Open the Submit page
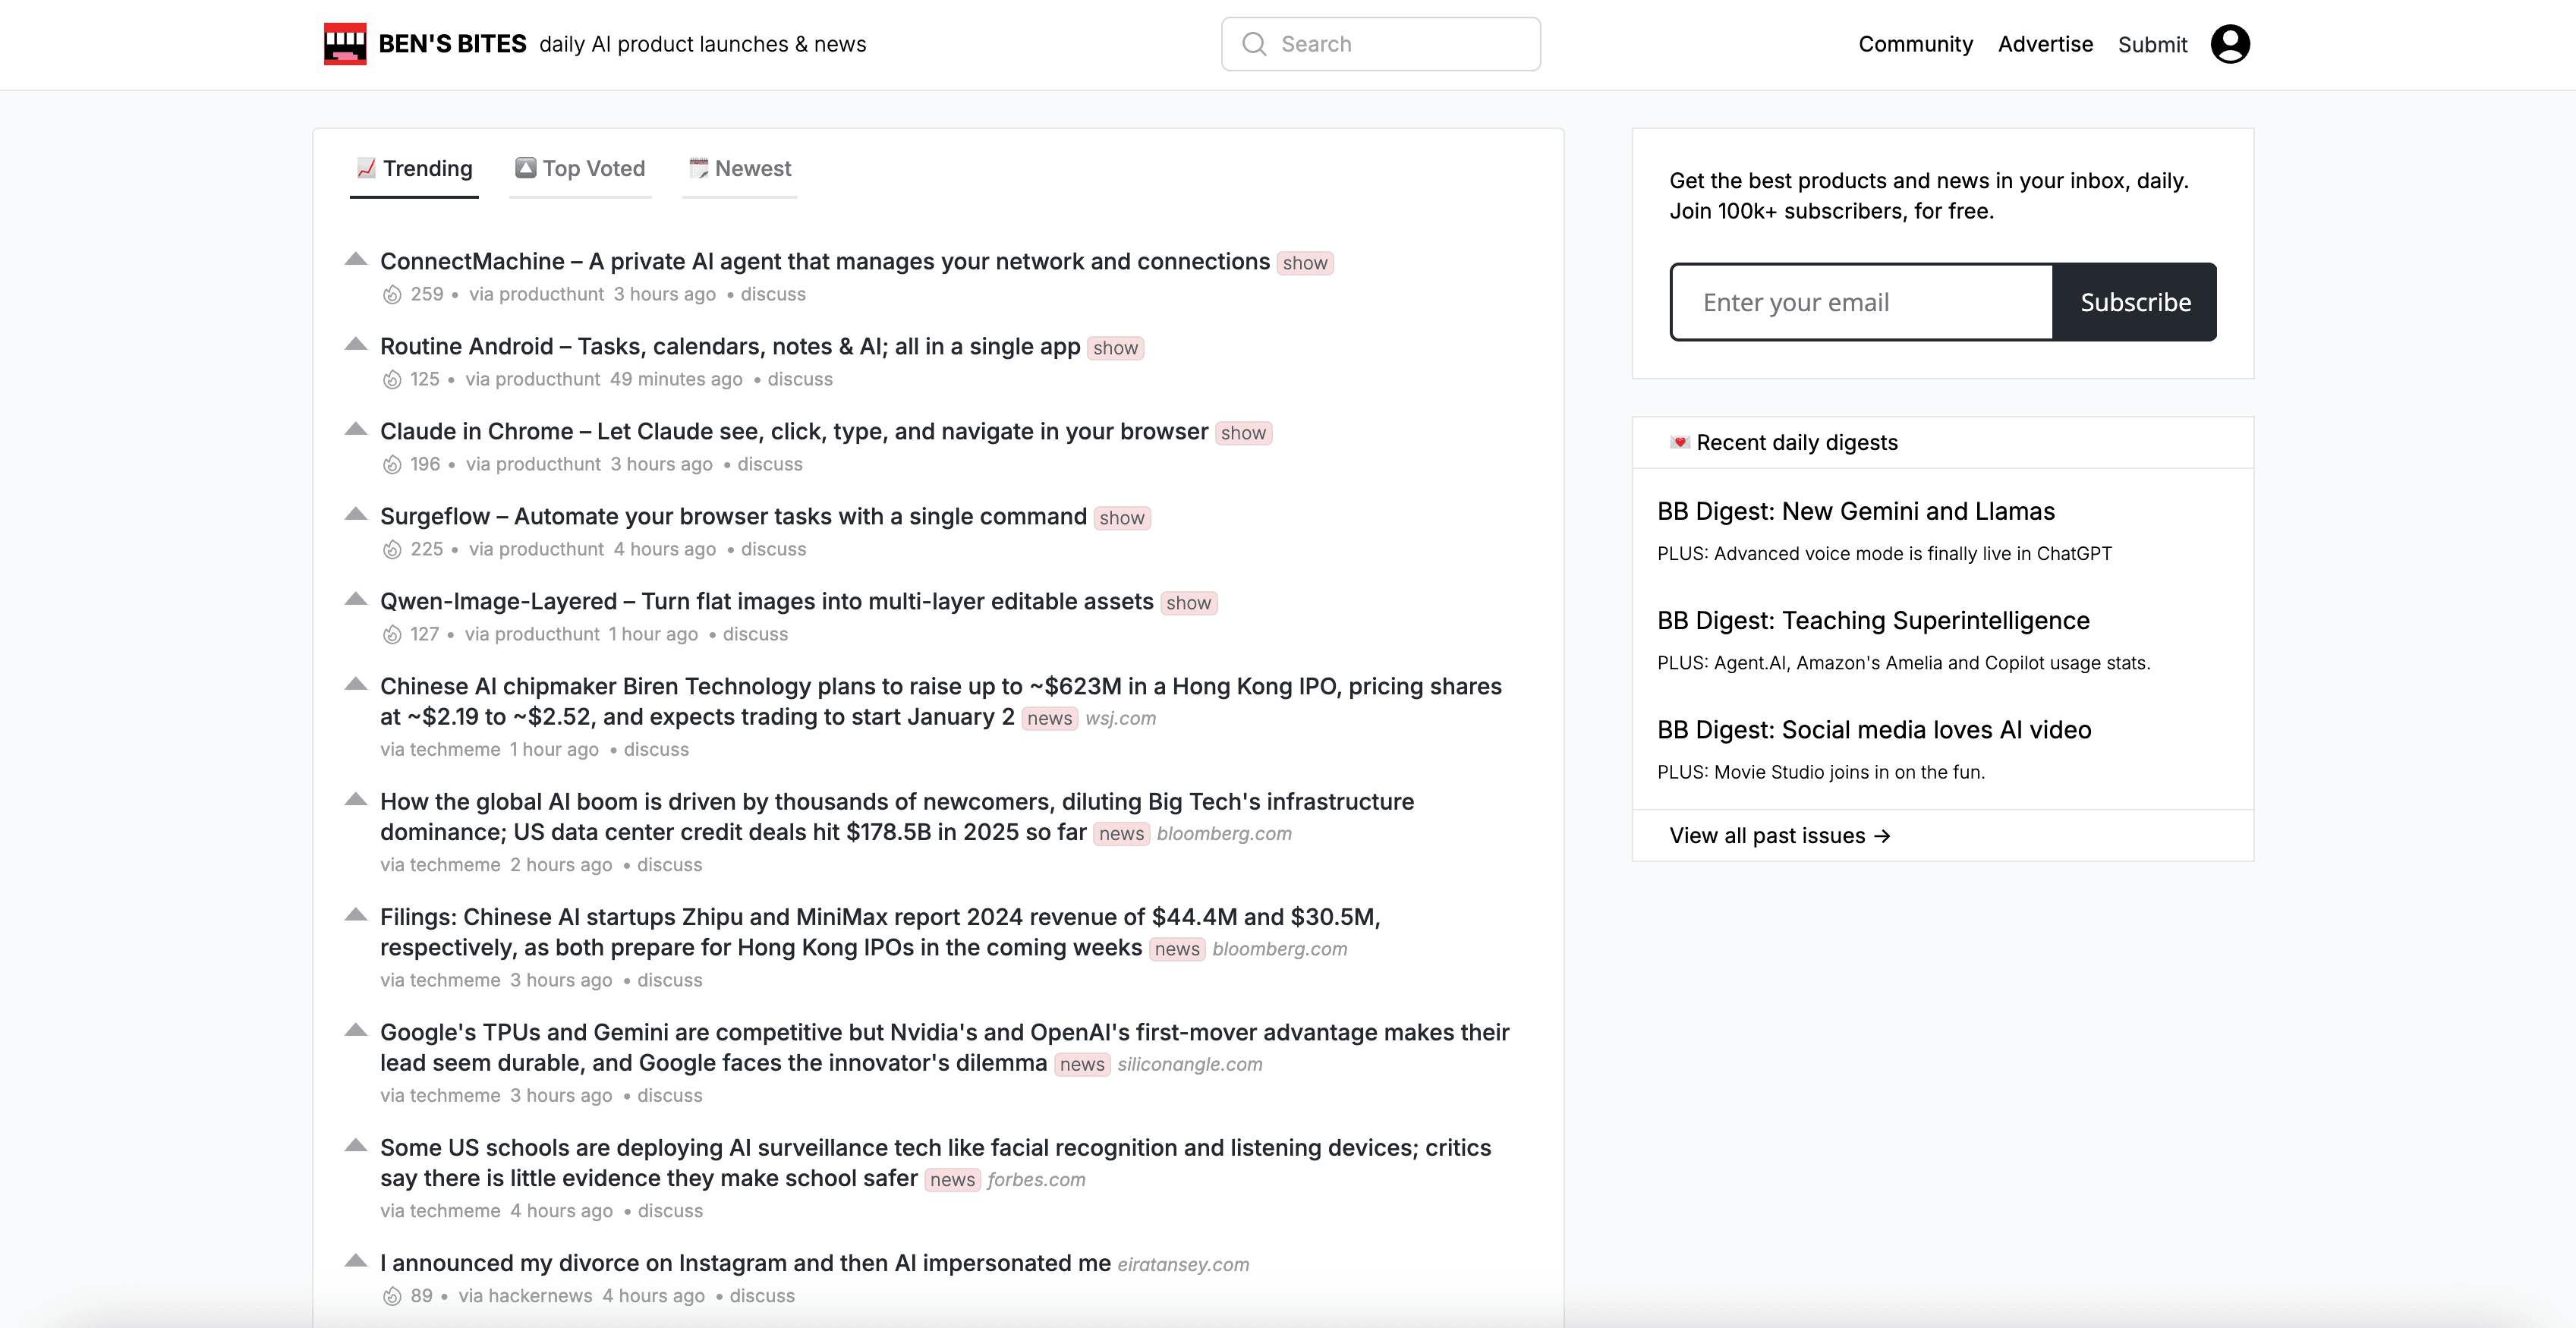Screen dimensions: 2576x1328 (x=2152, y=45)
